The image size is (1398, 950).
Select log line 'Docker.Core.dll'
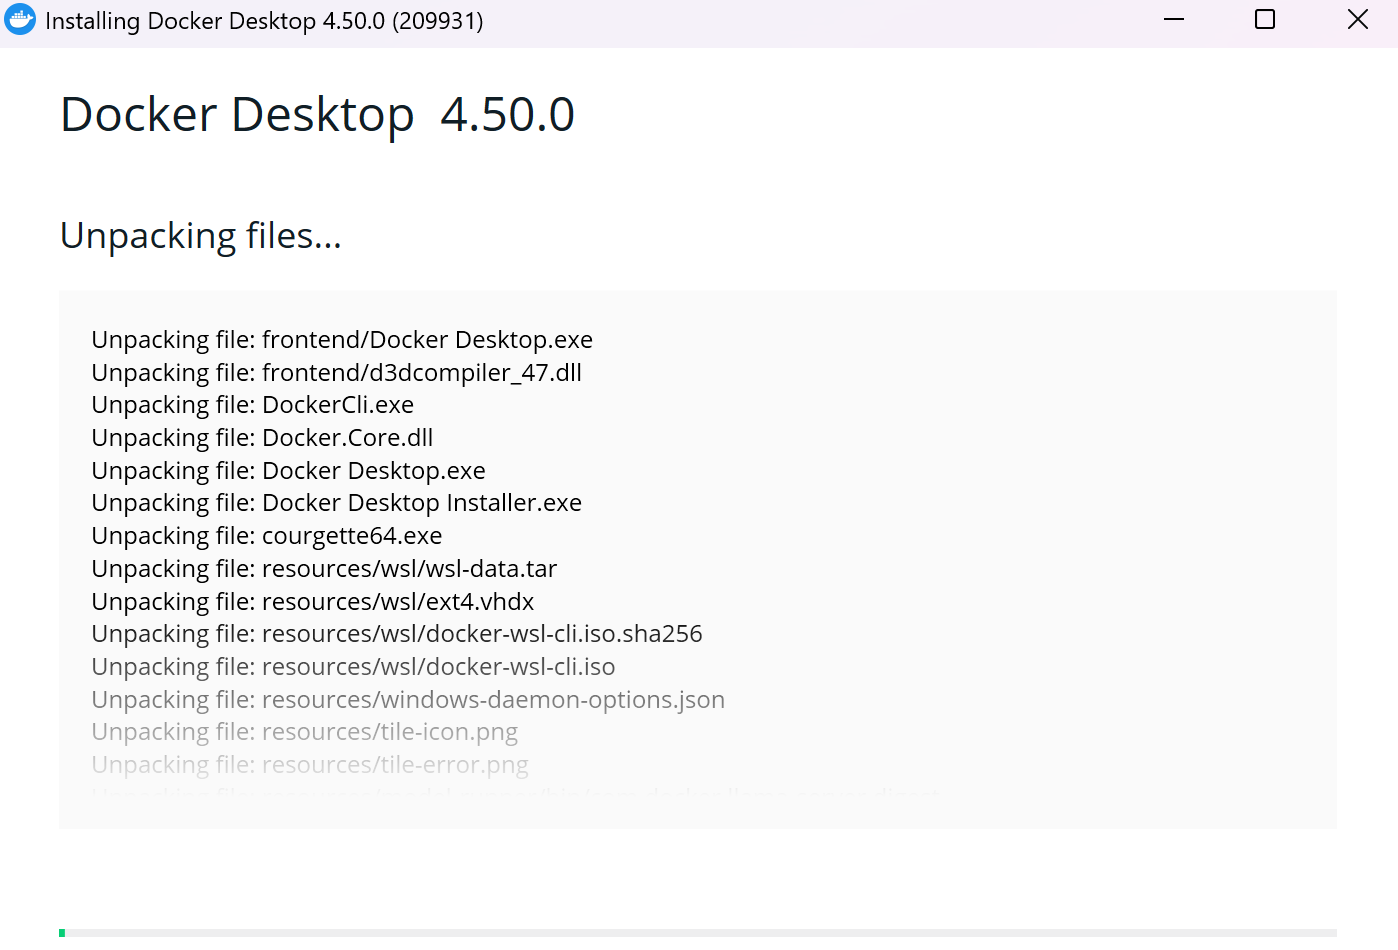[x=262, y=438]
